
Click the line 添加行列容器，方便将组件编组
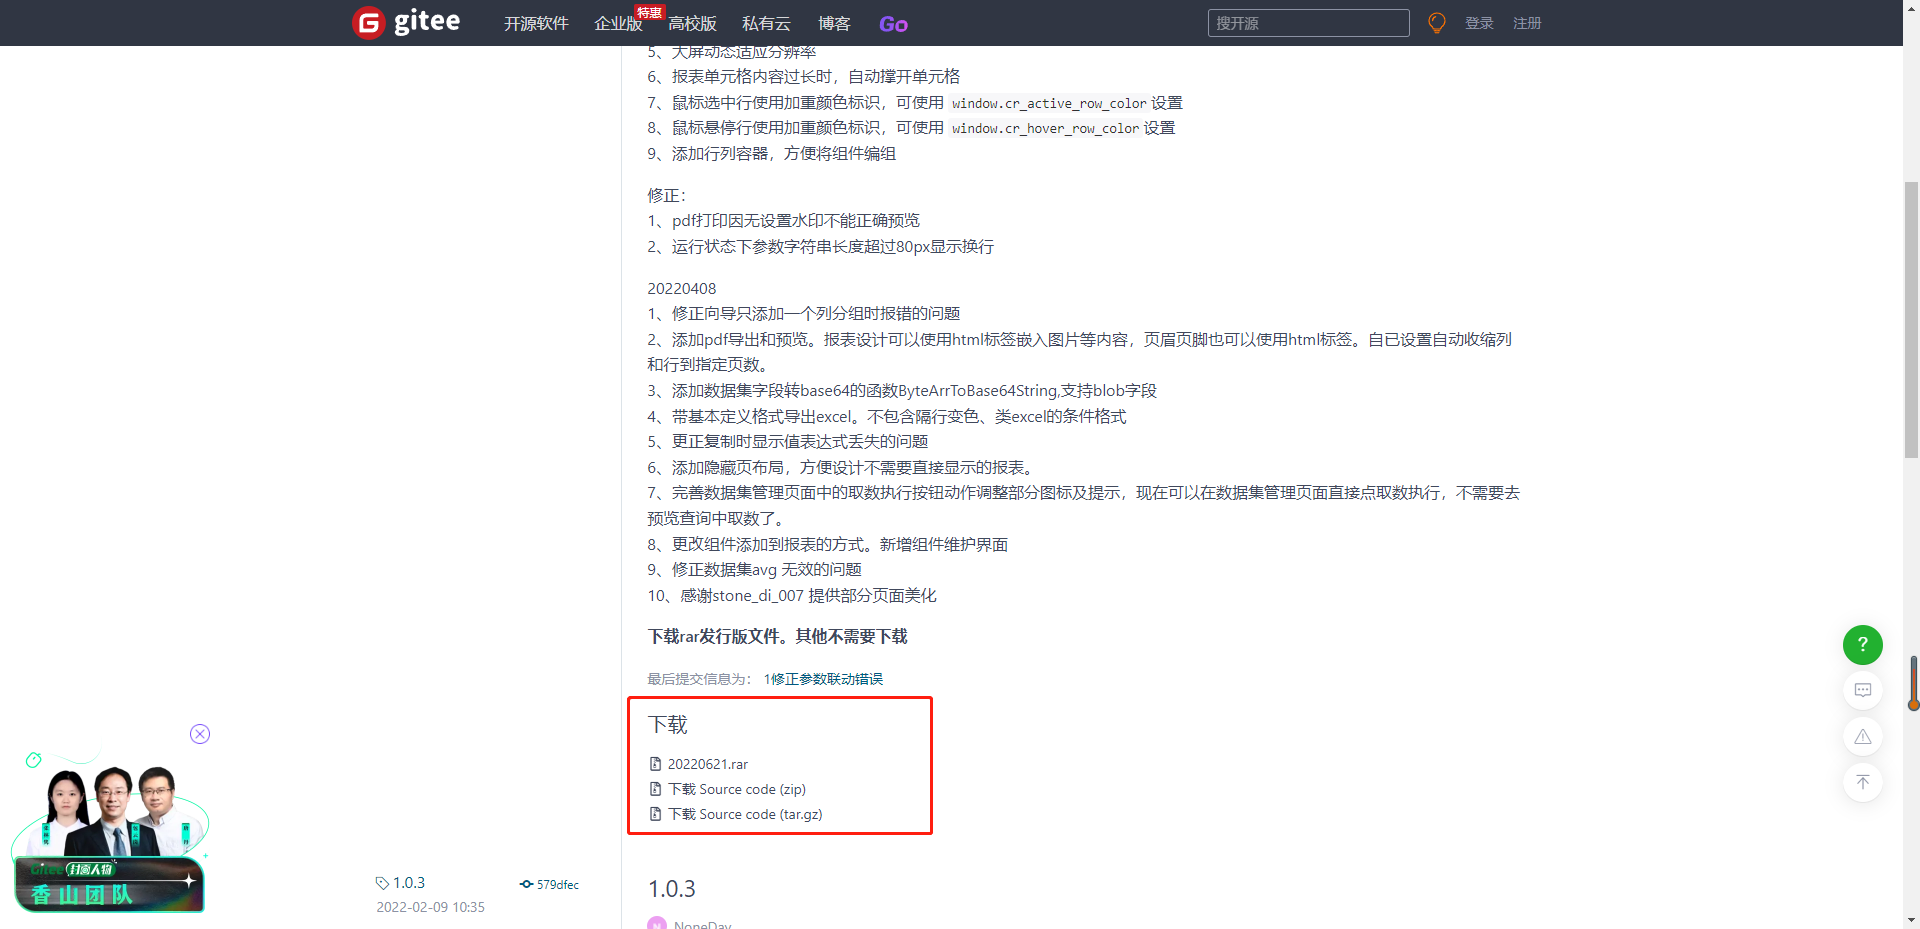click(784, 154)
